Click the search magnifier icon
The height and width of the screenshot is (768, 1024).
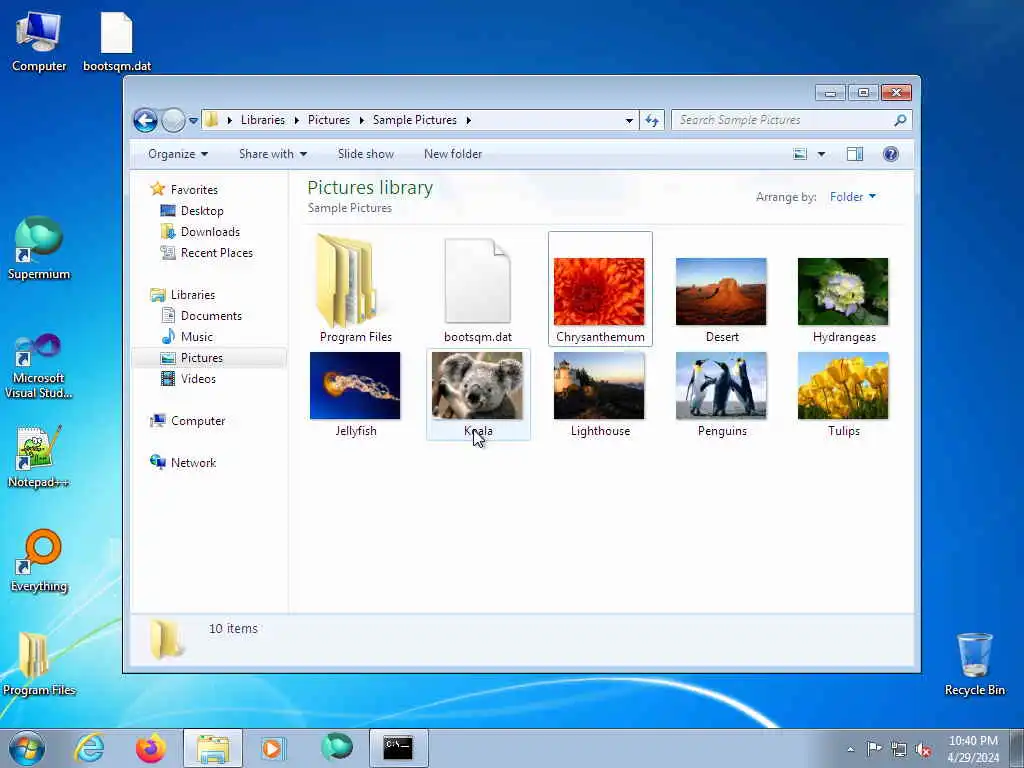click(900, 120)
